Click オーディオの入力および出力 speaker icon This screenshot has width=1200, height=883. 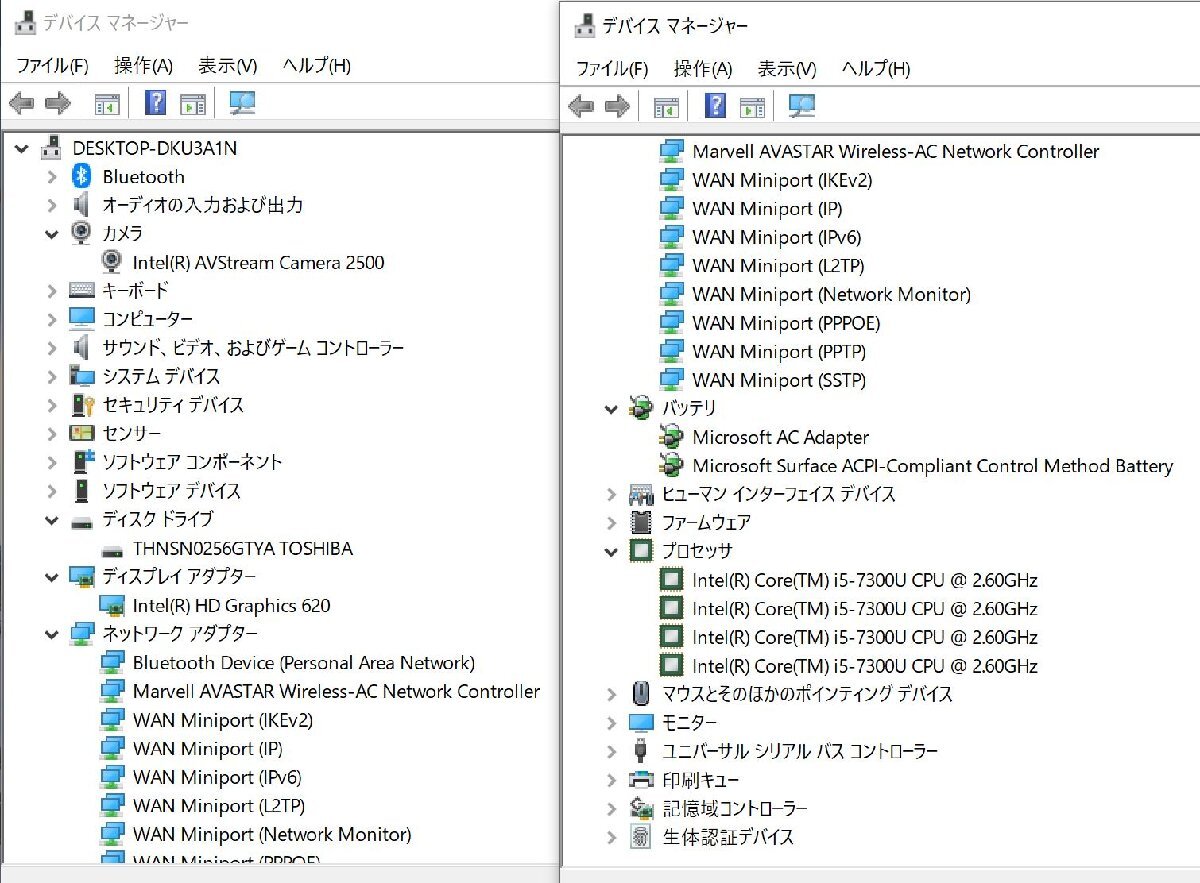click(x=82, y=205)
